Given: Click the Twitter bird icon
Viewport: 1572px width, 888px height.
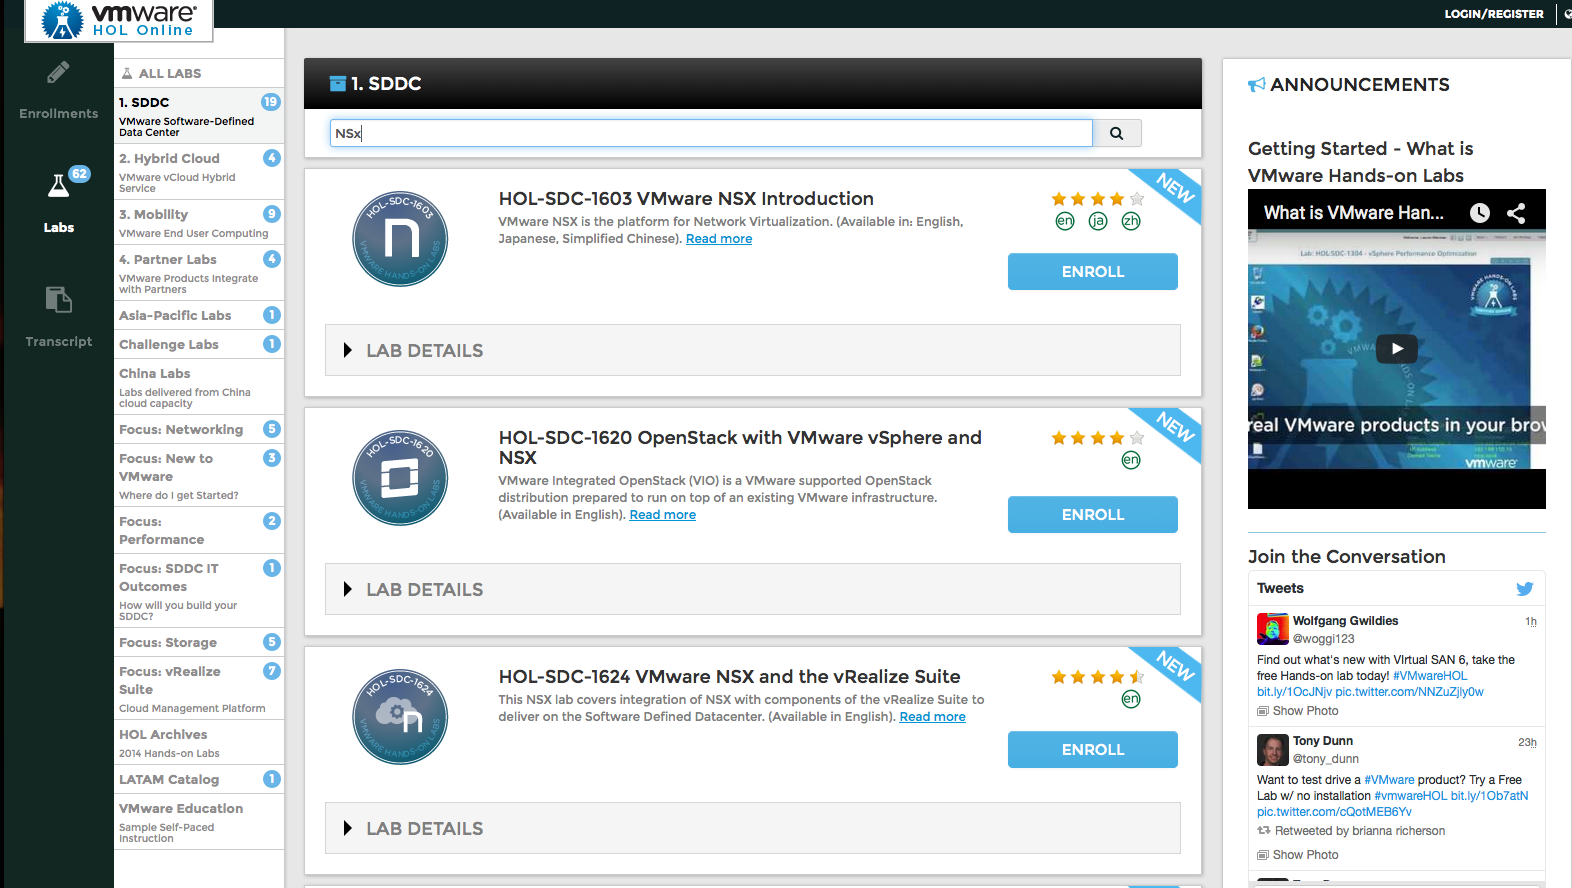Looking at the screenshot, I should pyautogui.click(x=1524, y=589).
